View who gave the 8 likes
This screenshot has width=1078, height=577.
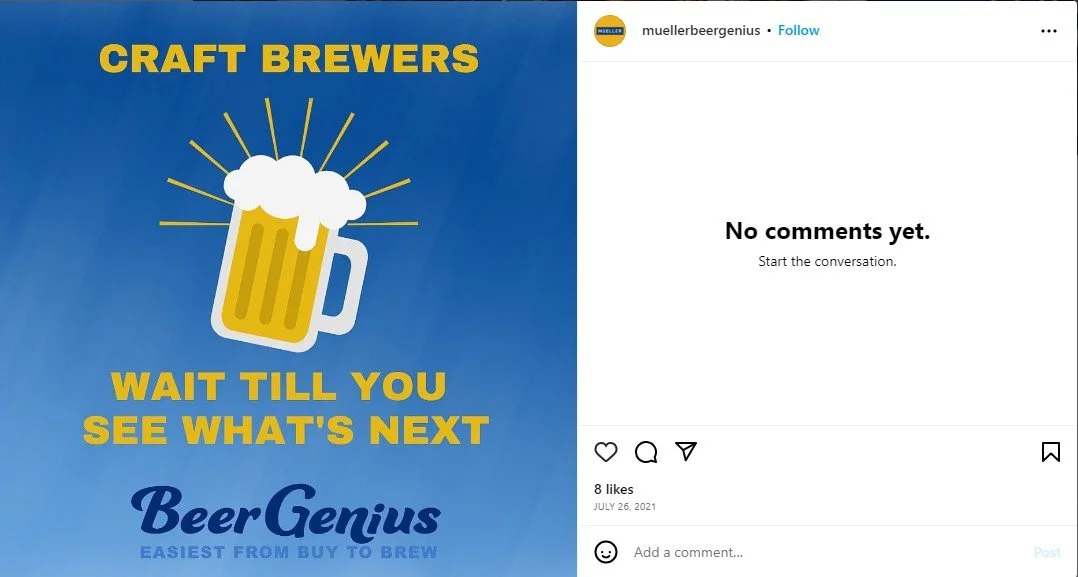pos(614,489)
